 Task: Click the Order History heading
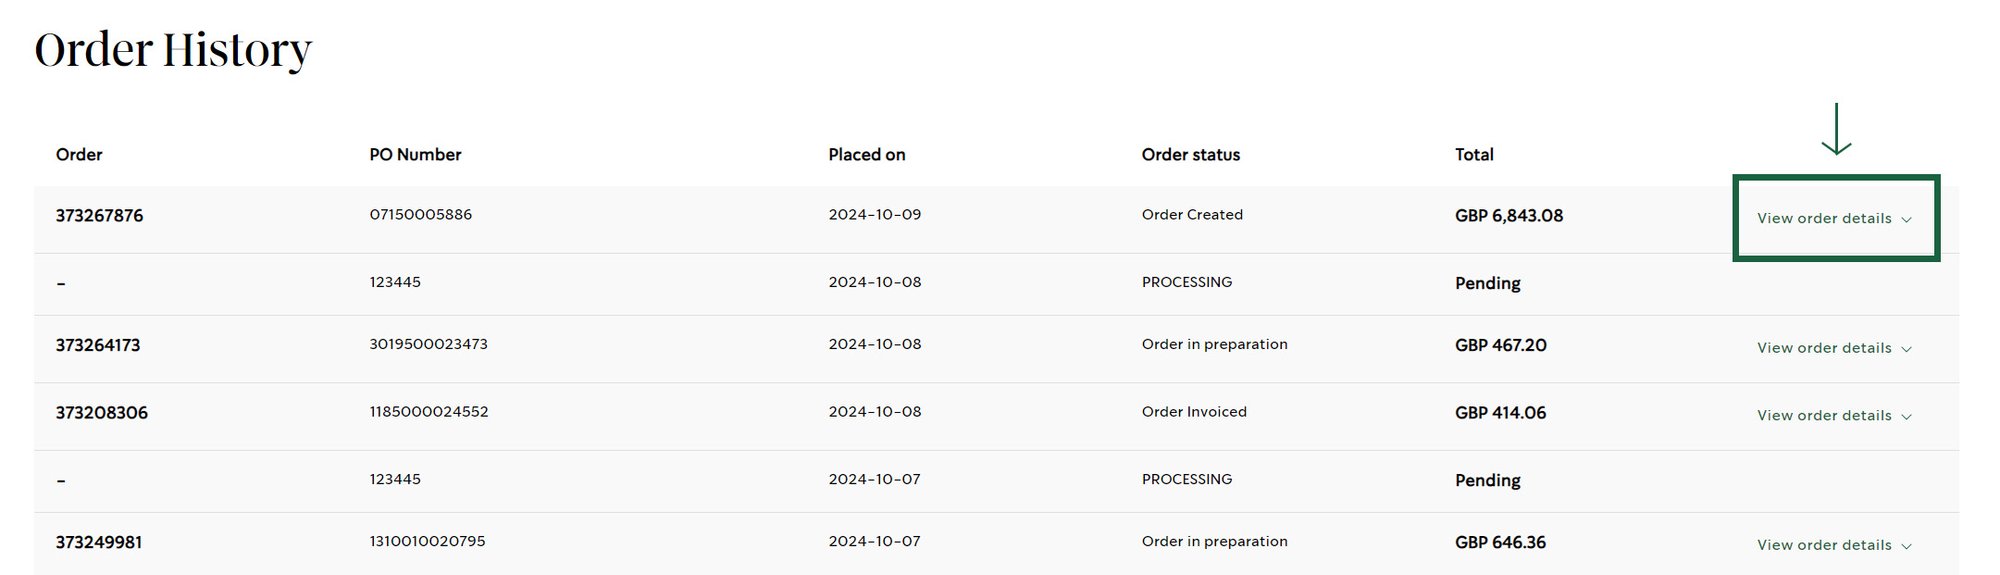pos(173,50)
